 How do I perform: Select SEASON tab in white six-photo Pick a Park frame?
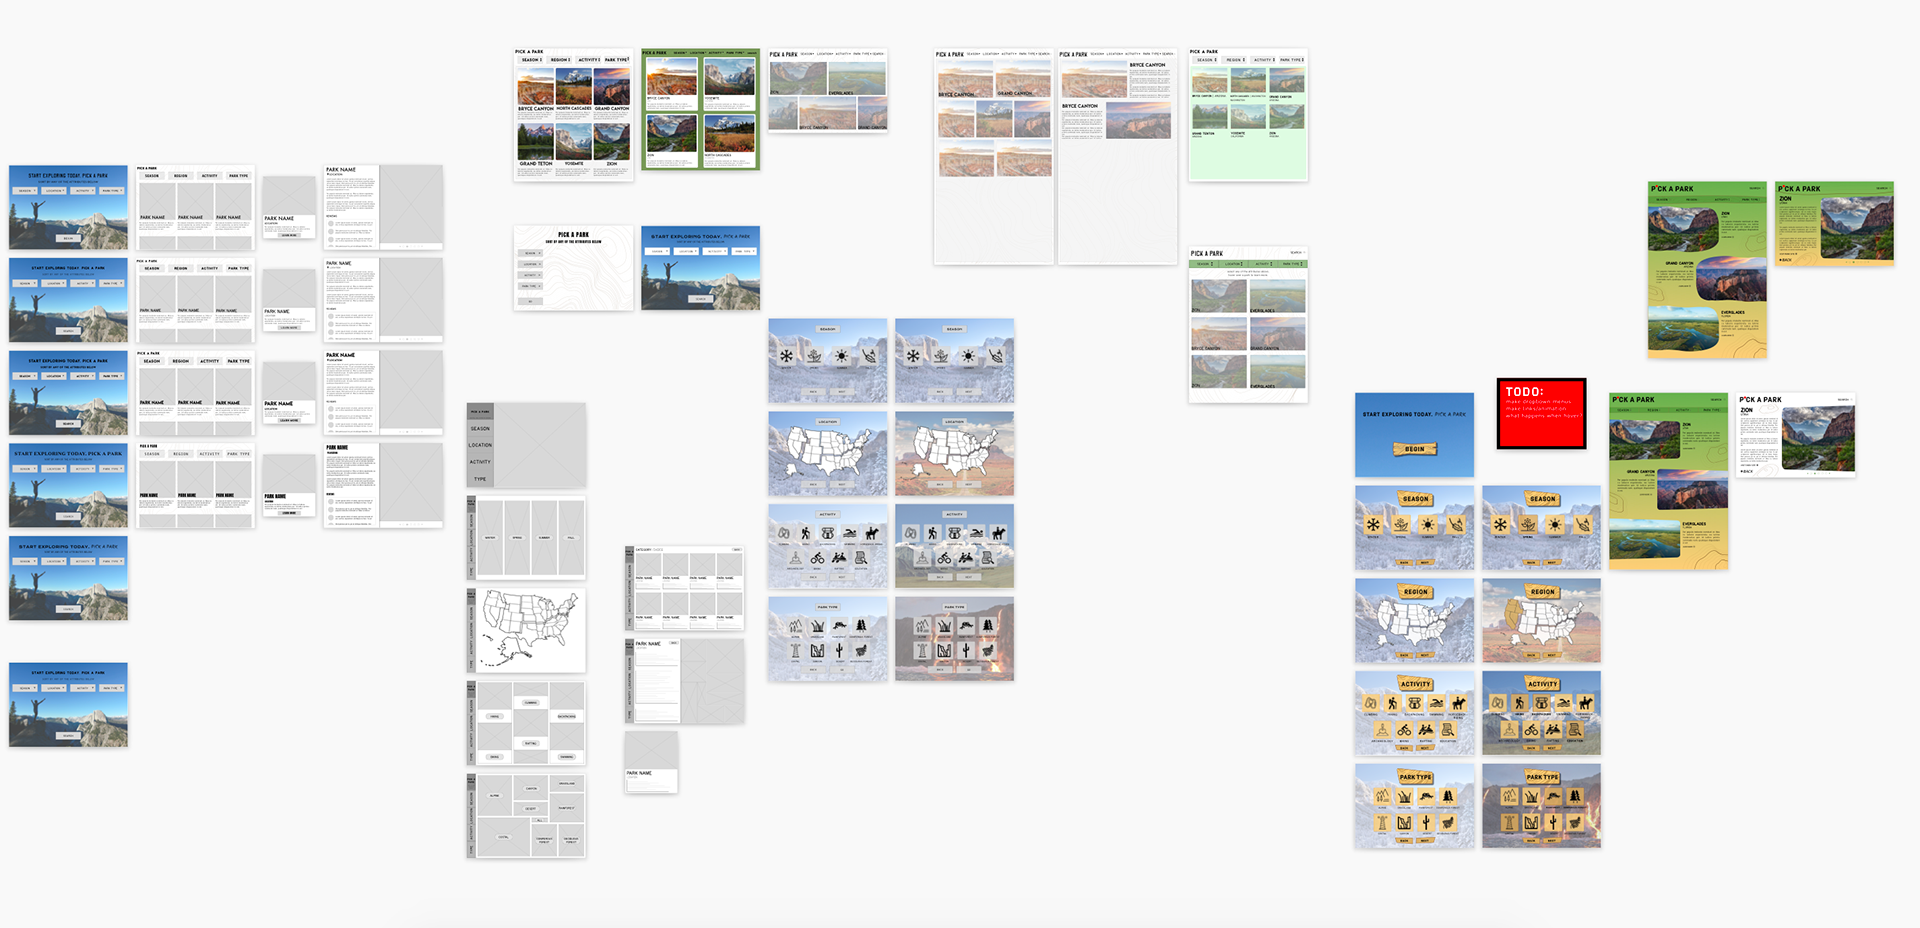click(x=531, y=60)
